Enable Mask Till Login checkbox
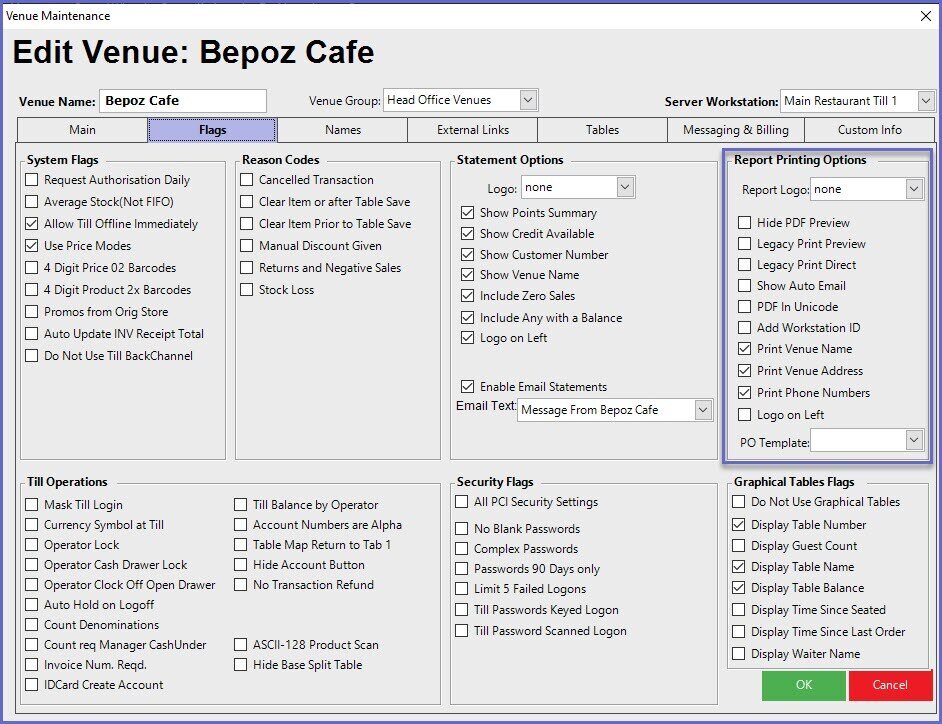This screenshot has height=724, width=942. pos(33,505)
